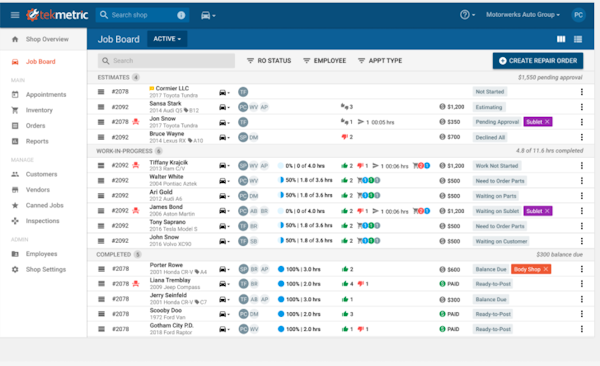Click the Appointments calendar icon

point(15,95)
